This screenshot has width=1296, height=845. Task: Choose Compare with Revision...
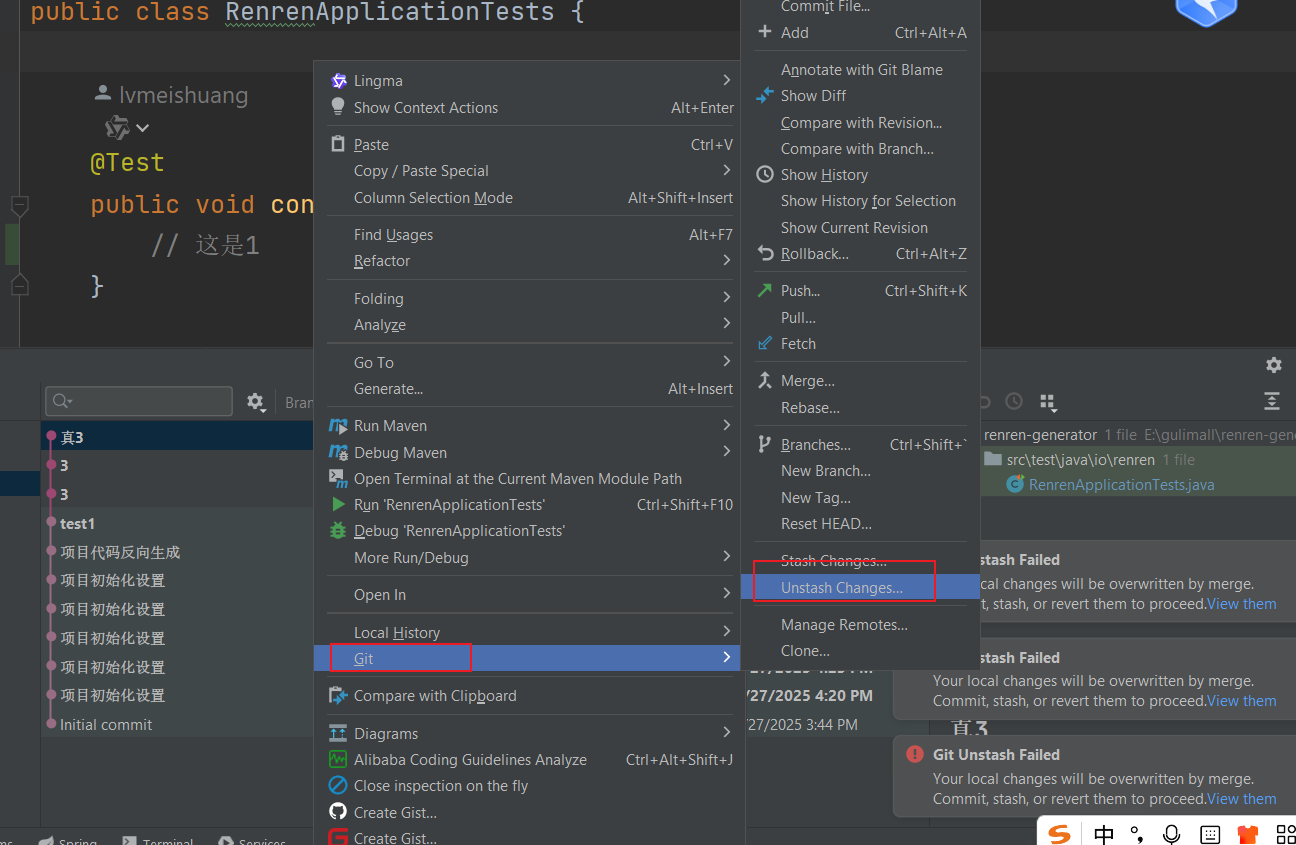point(861,123)
